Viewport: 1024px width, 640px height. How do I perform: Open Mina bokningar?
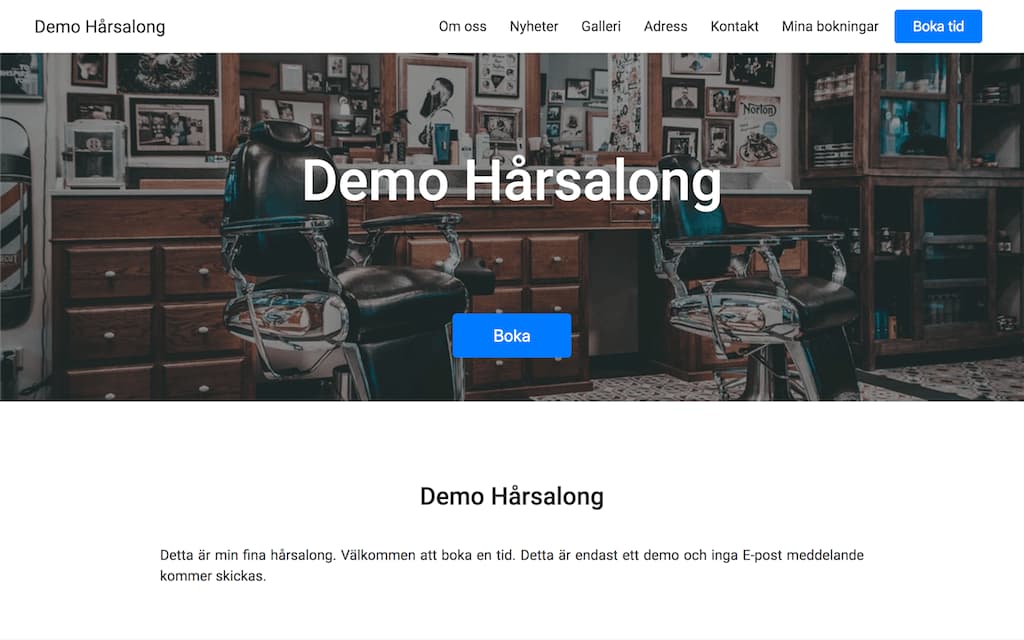click(x=830, y=27)
